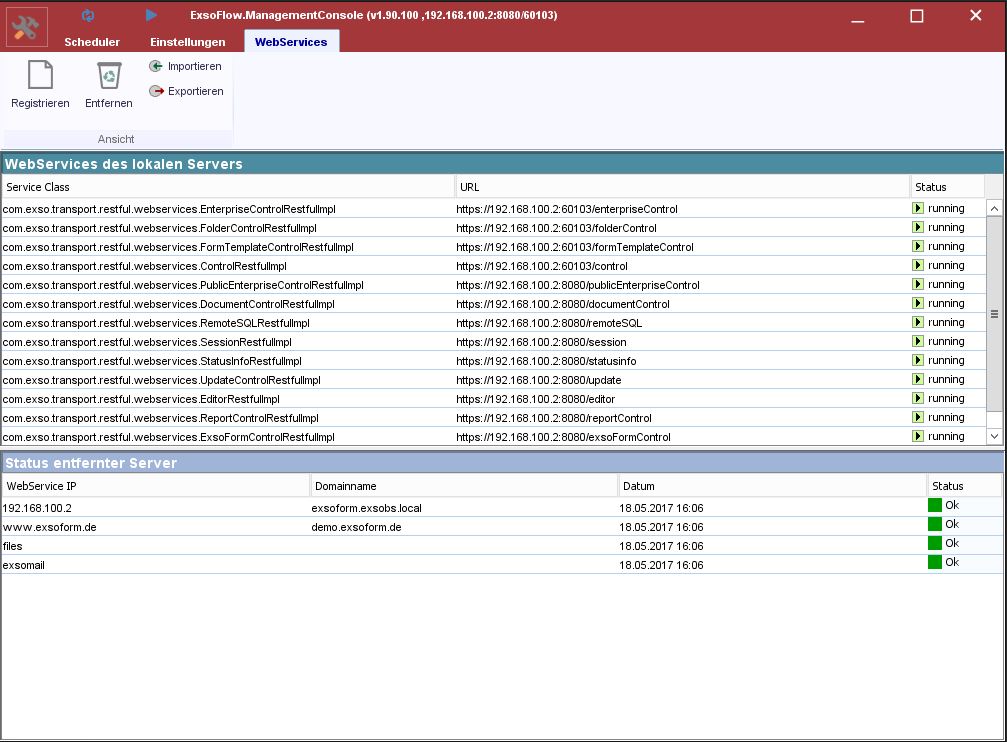This screenshot has width=1007, height=742.
Task: Click green Ok square for files server
Action: point(934,543)
